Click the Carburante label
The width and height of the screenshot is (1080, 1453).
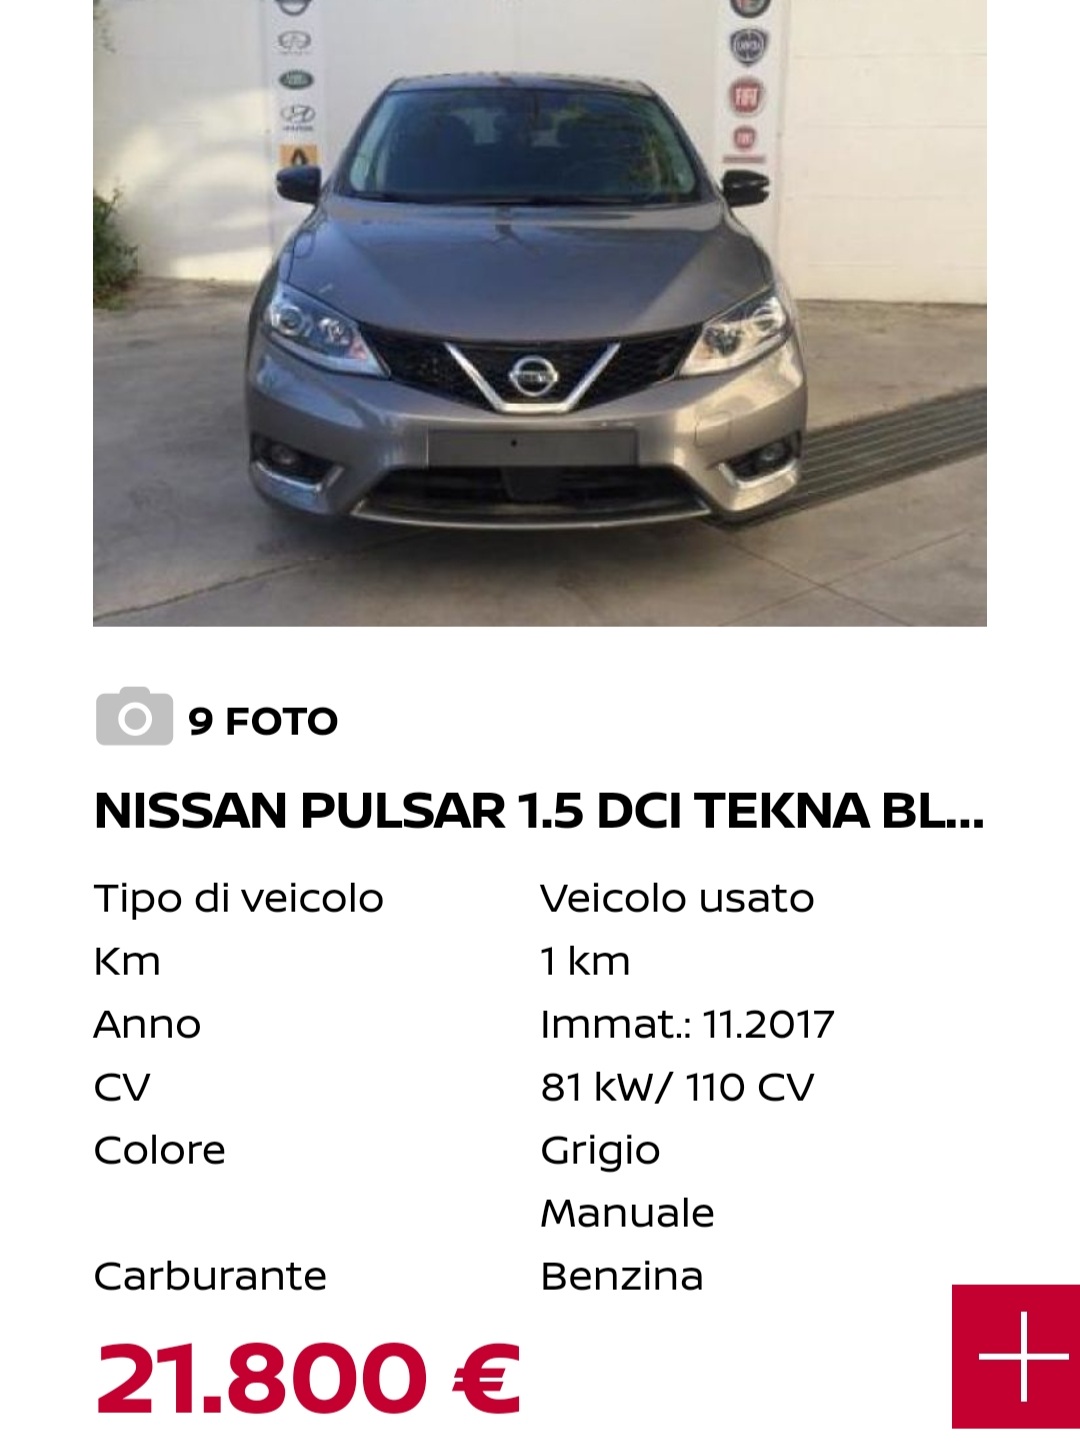pos(210,1276)
